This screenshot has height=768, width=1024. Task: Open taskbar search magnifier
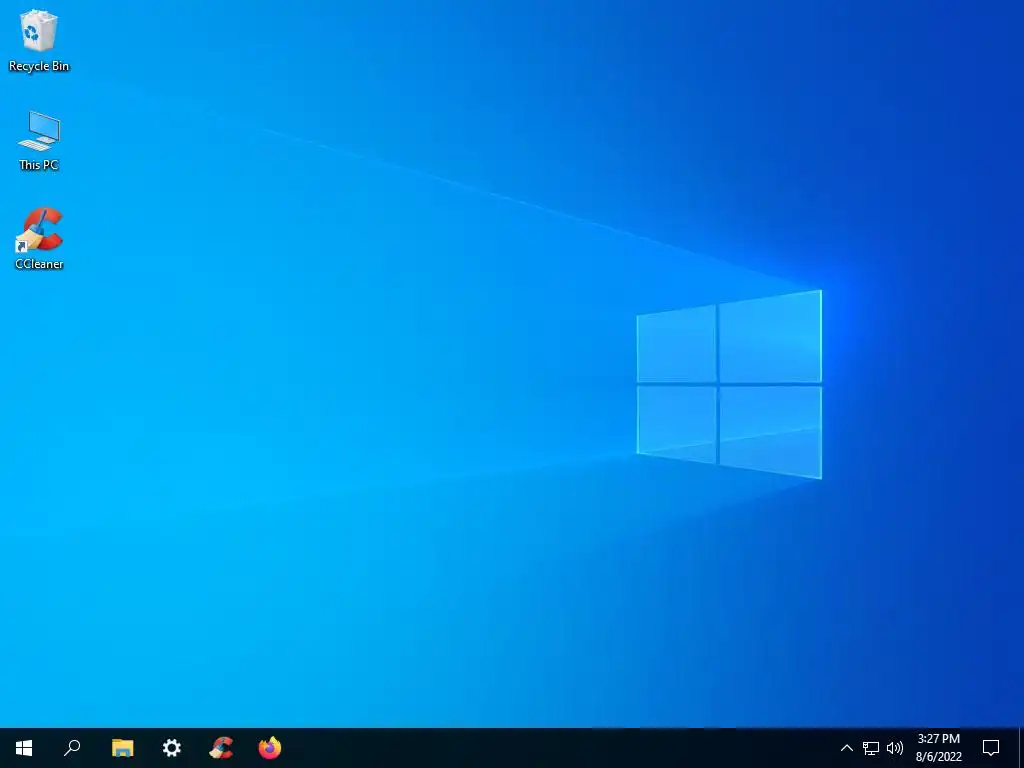coord(72,748)
